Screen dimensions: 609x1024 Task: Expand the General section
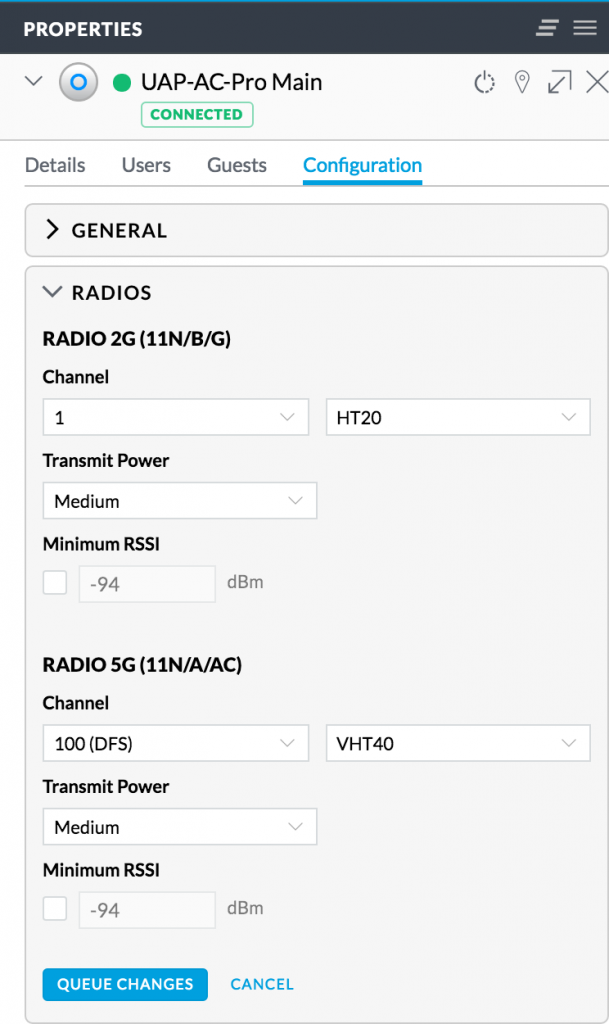coord(118,231)
